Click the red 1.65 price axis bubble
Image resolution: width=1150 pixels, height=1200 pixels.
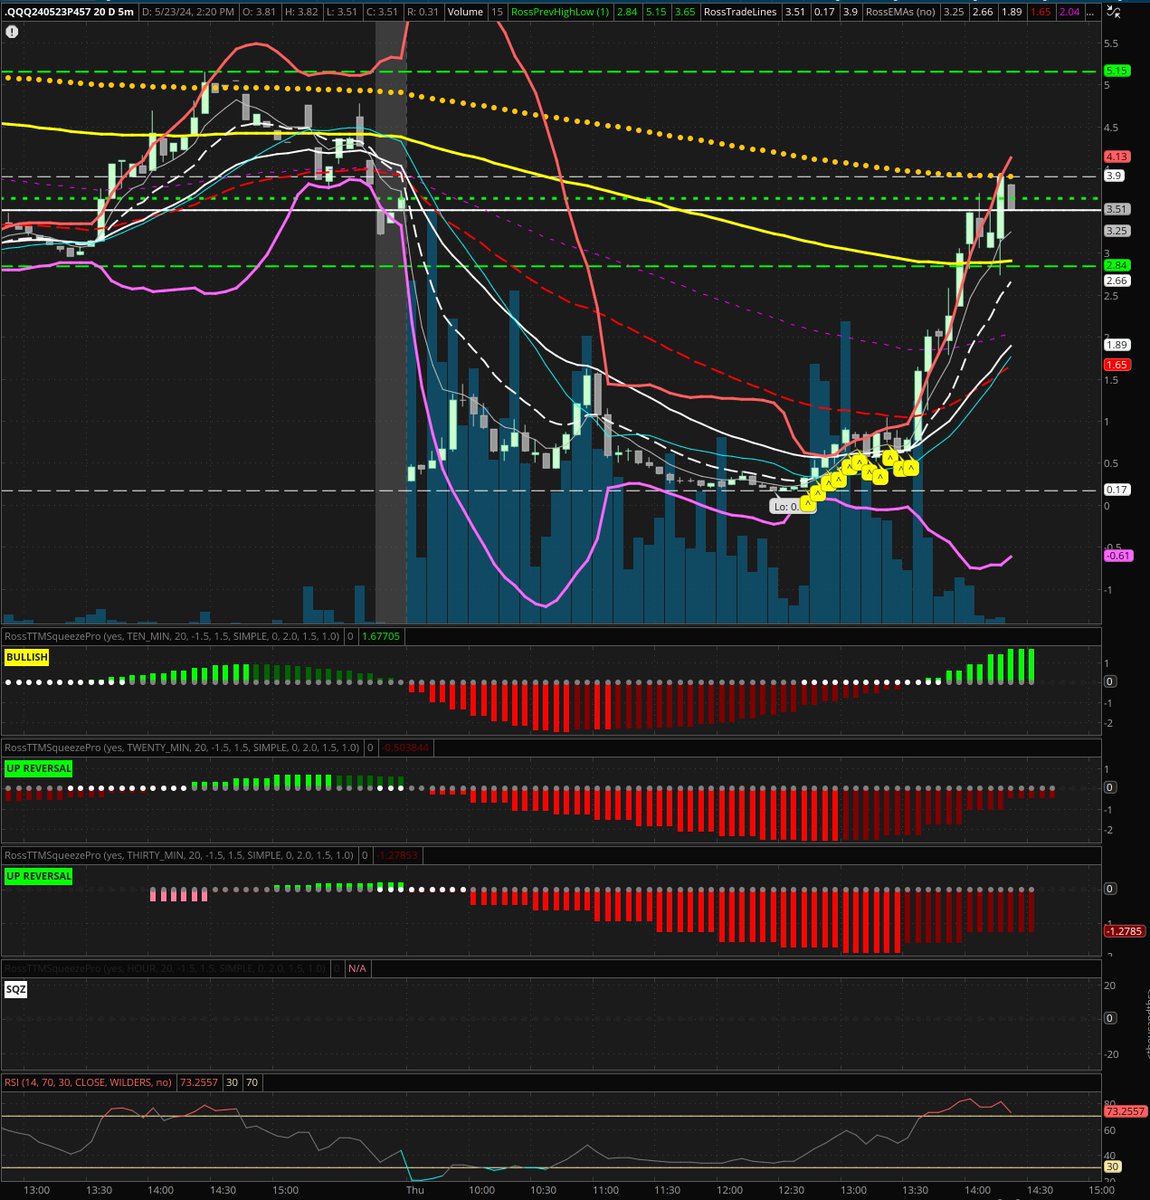coord(1116,365)
